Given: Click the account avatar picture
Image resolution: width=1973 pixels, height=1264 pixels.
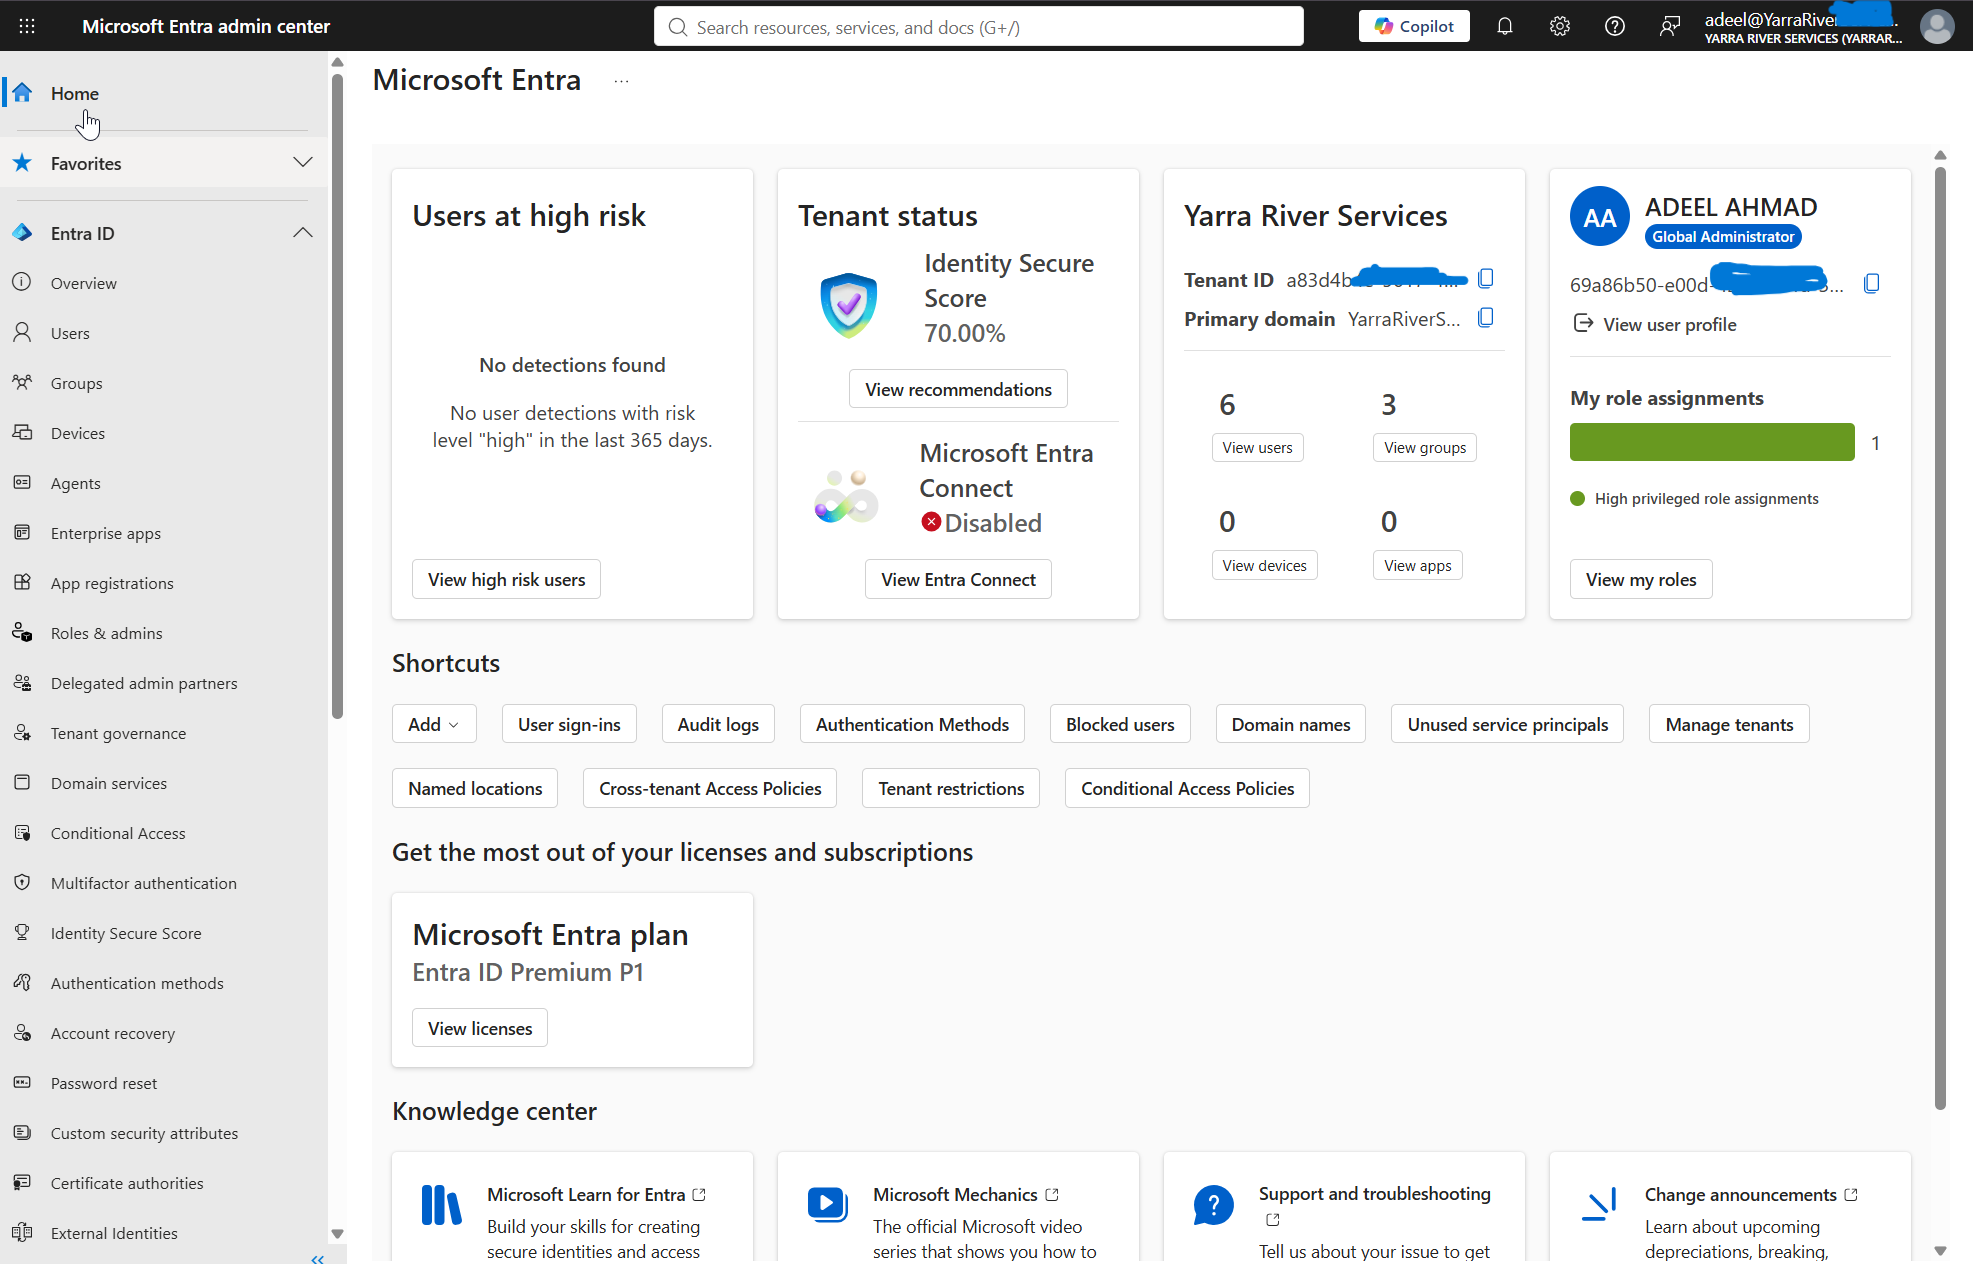Looking at the screenshot, I should coord(1937,26).
